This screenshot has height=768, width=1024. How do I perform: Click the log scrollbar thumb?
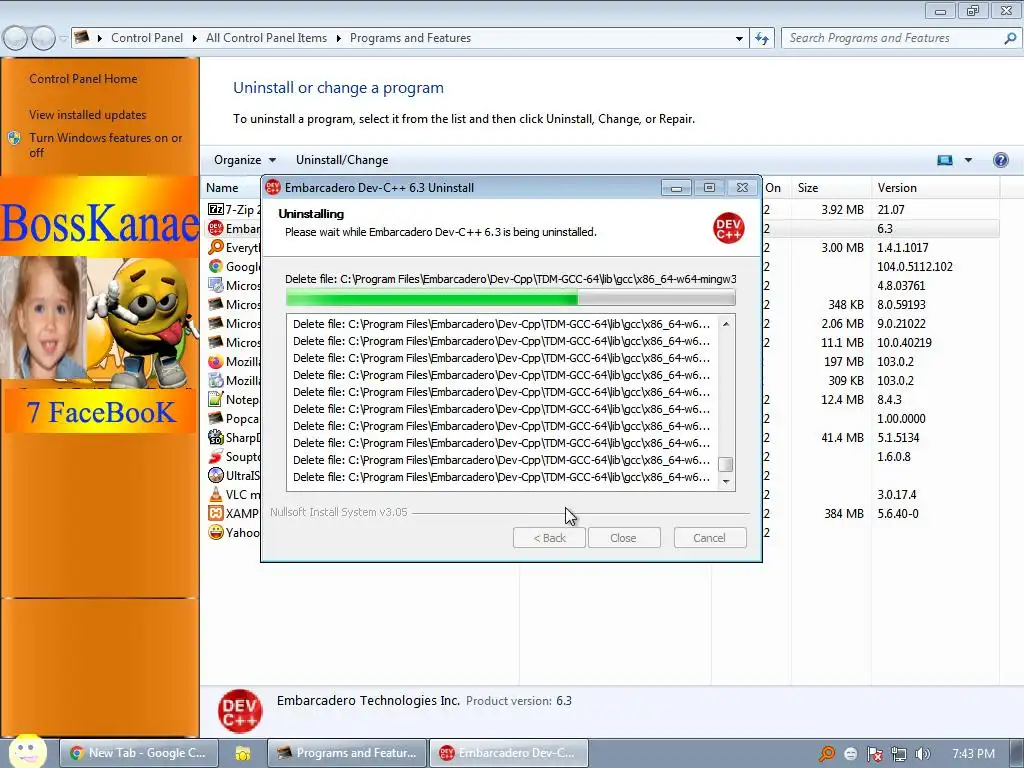coord(725,464)
